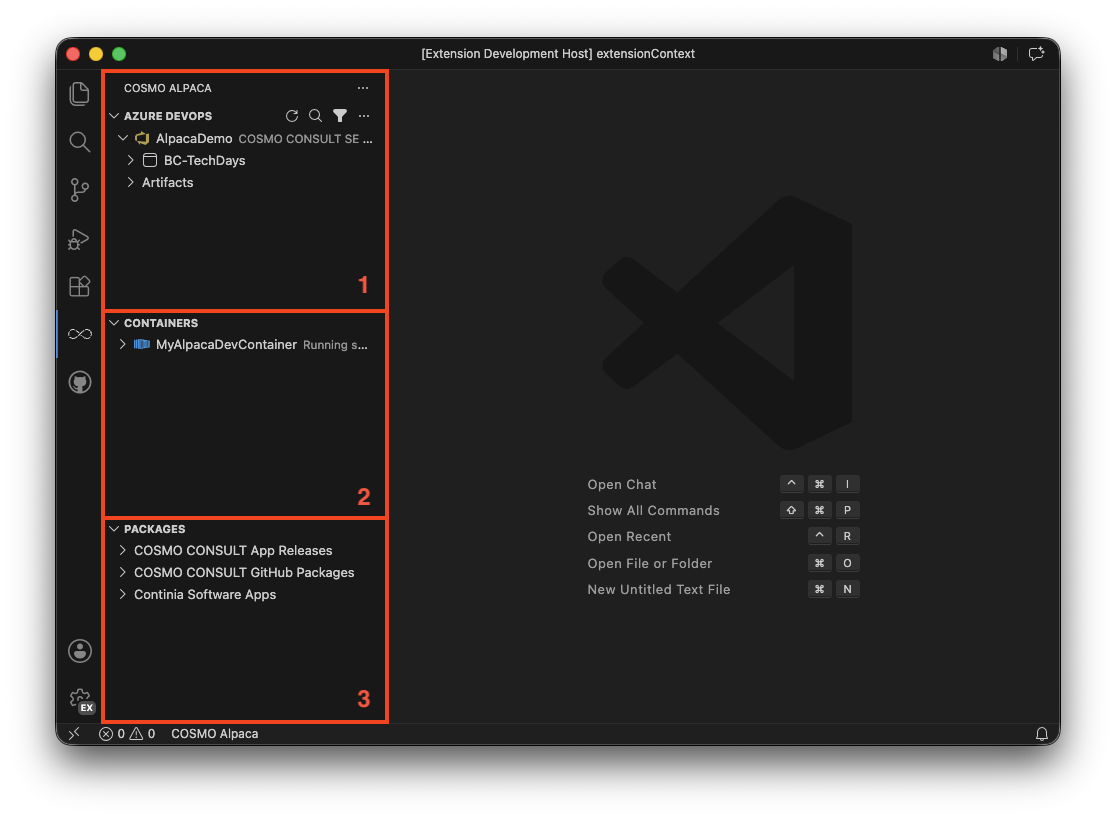The height and width of the screenshot is (819, 1116).
Task: Select MyAlpacaDevContainer row label
Action: 226,344
